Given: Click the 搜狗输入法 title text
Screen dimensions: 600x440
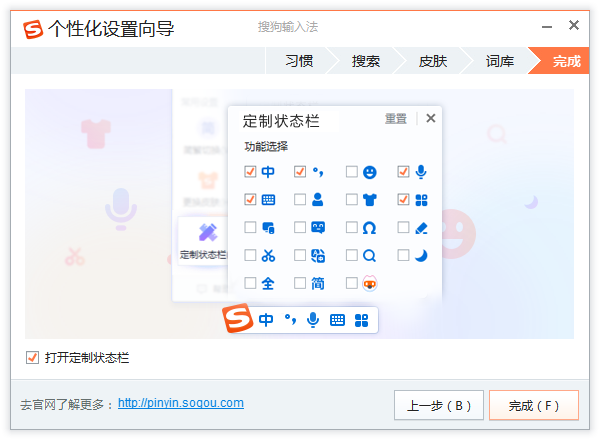Looking at the screenshot, I should [x=288, y=27].
